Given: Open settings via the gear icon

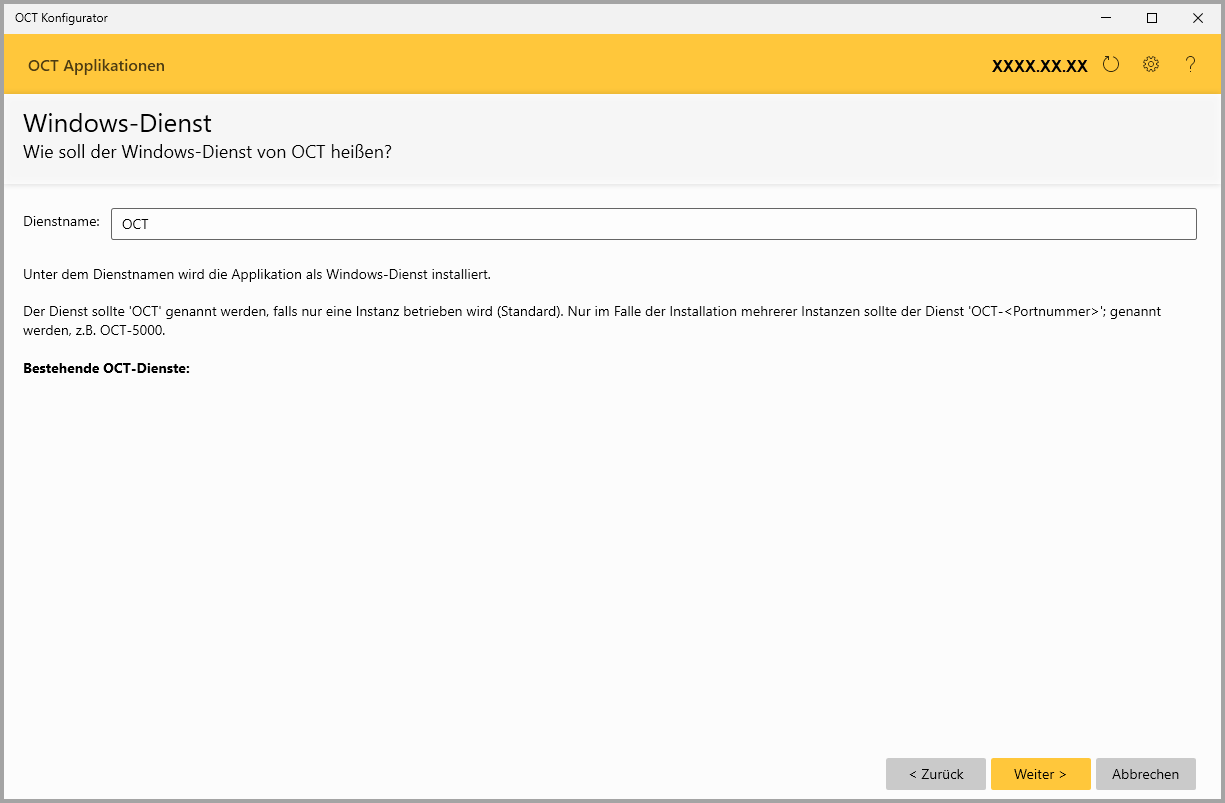Looking at the screenshot, I should point(1151,65).
